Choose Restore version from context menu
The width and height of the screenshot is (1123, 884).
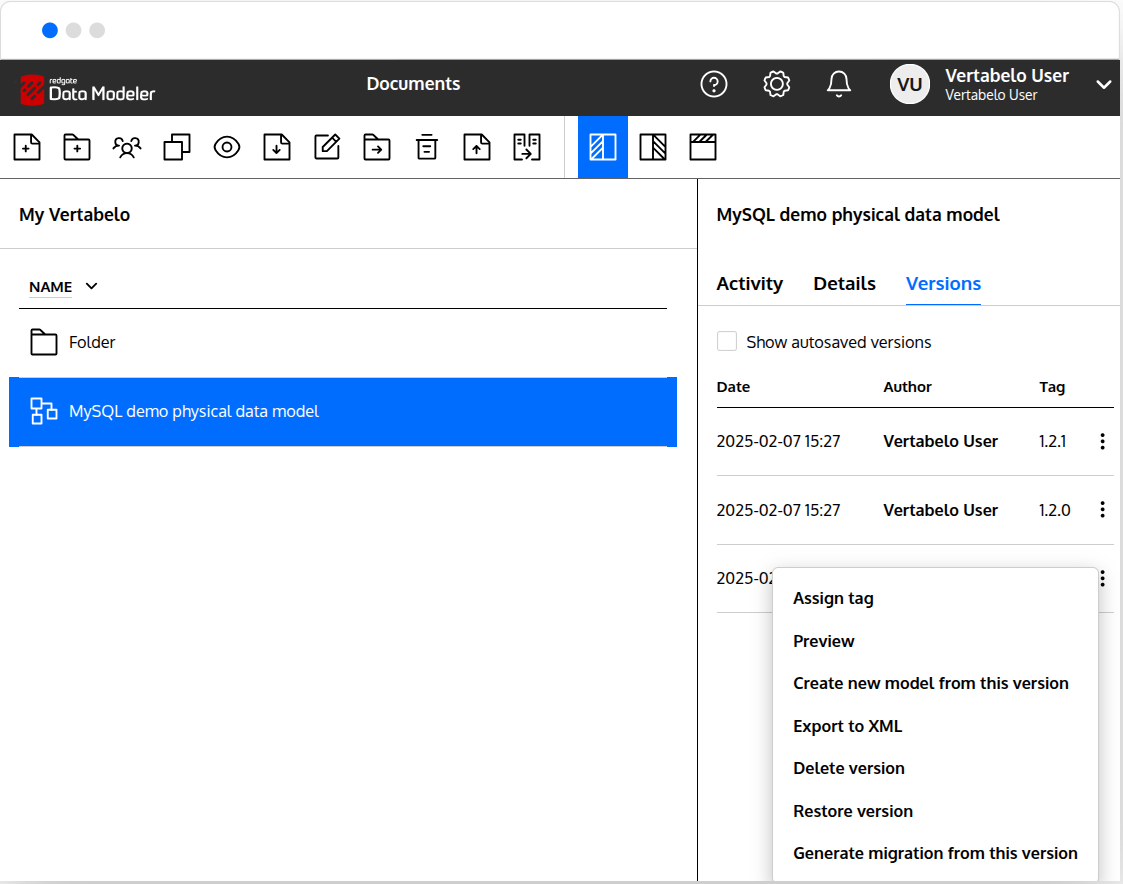tap(852, 811)
